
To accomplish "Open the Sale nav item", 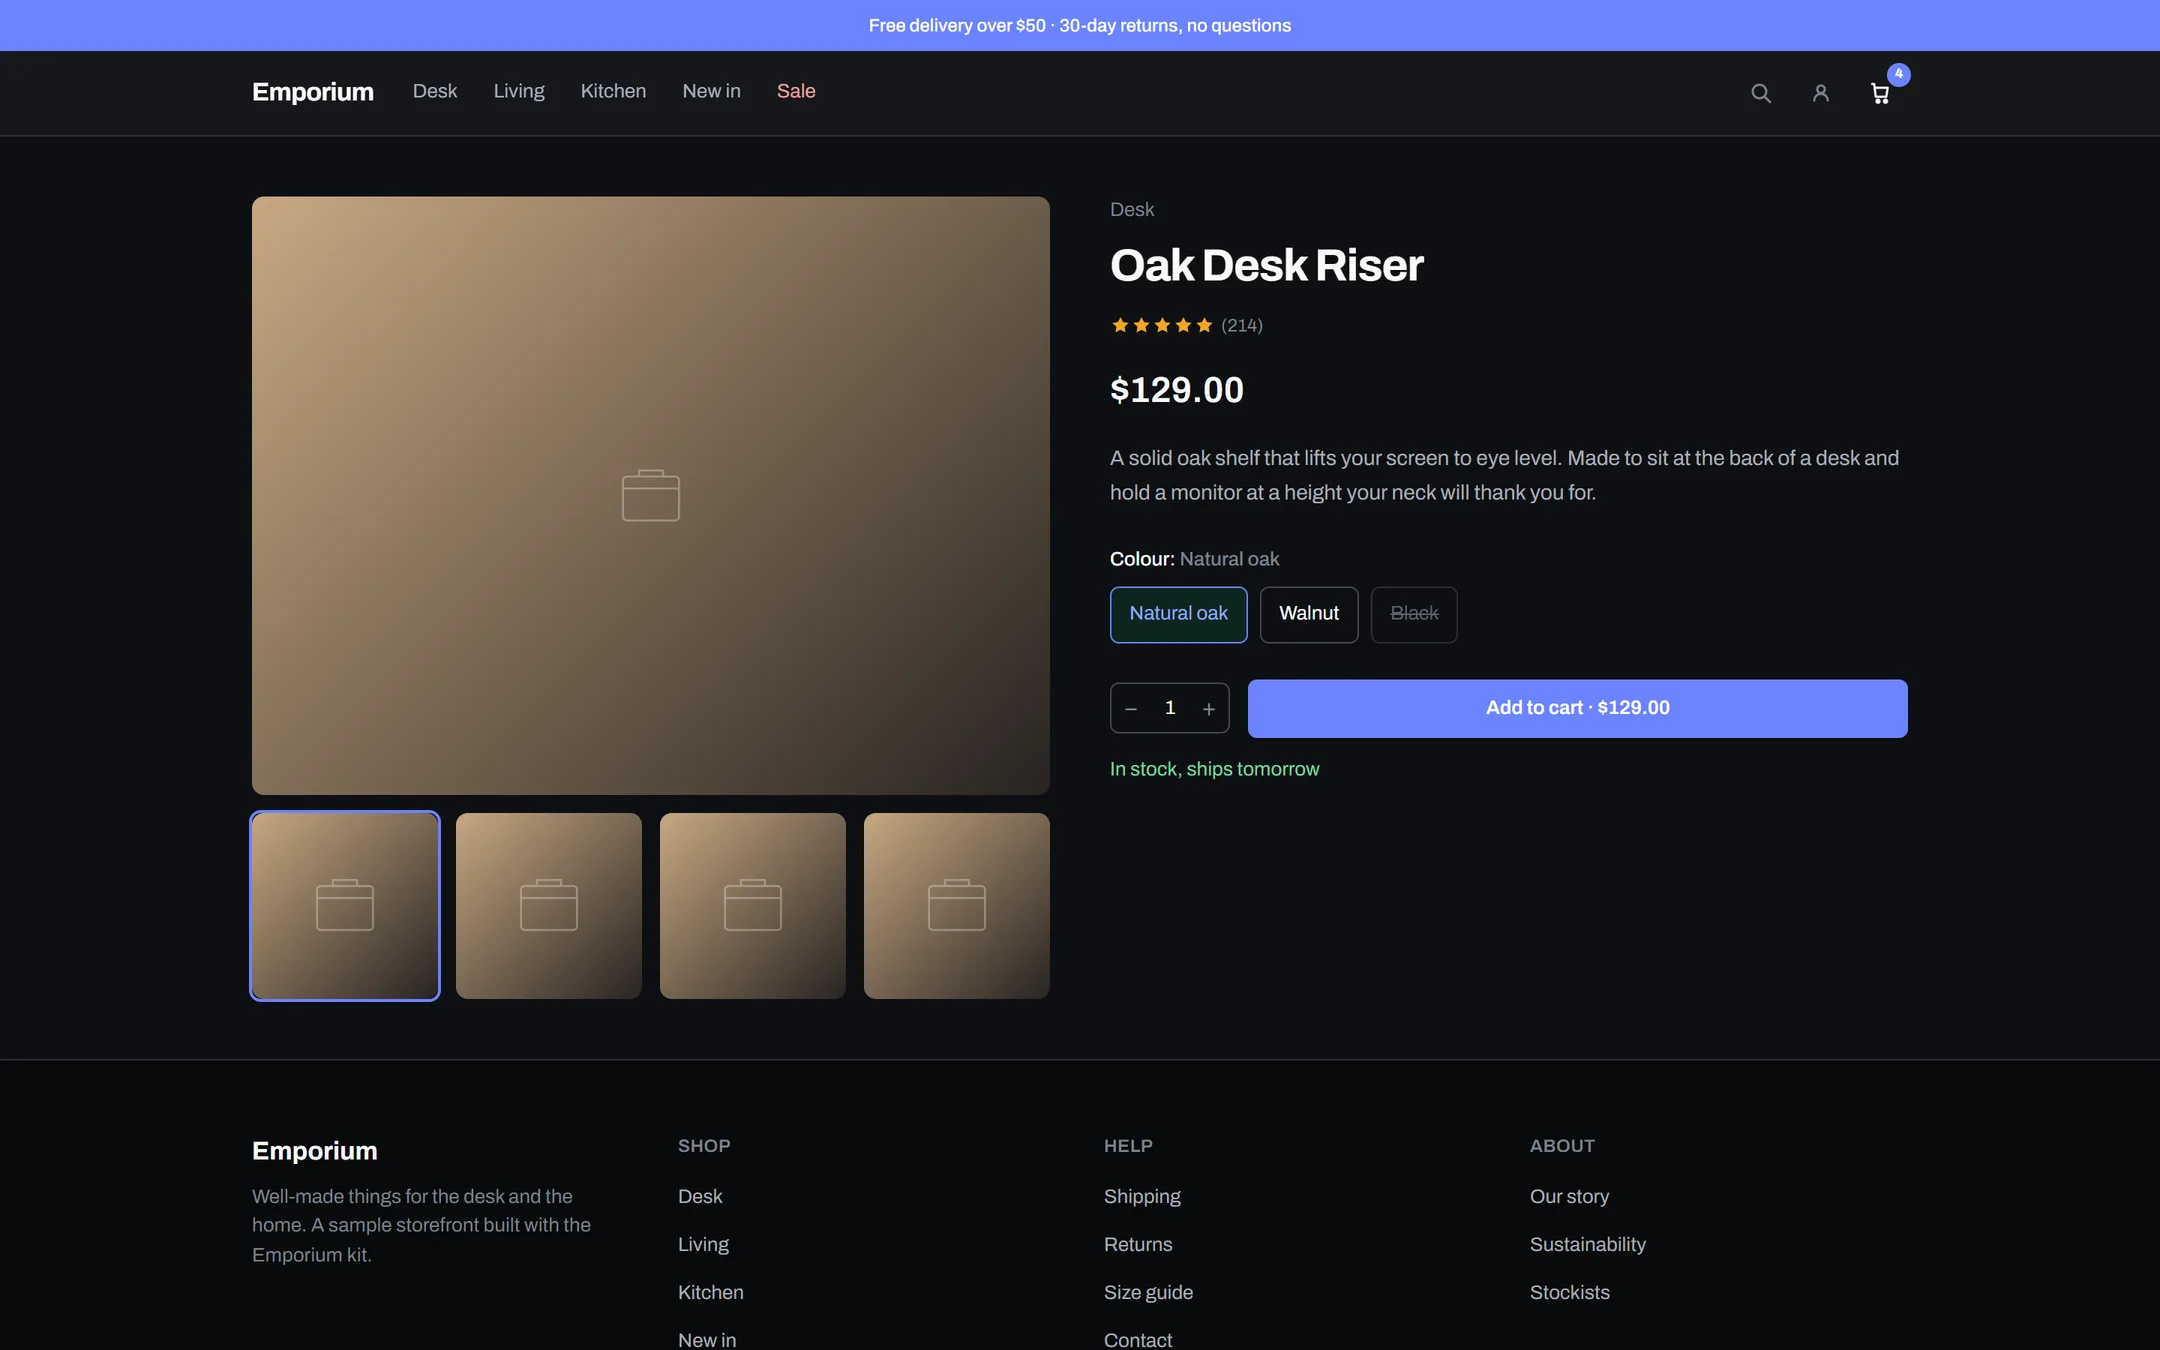I will tap(796, 91).
